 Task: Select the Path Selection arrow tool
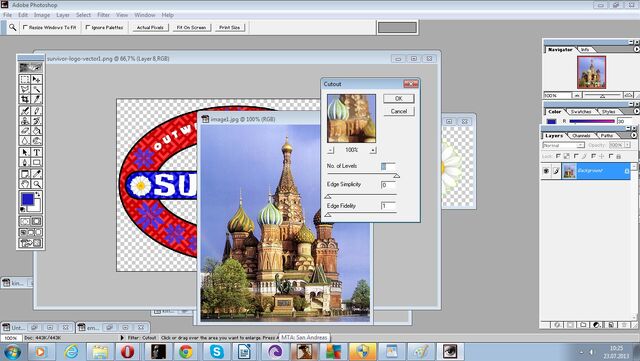pos(25,152)
